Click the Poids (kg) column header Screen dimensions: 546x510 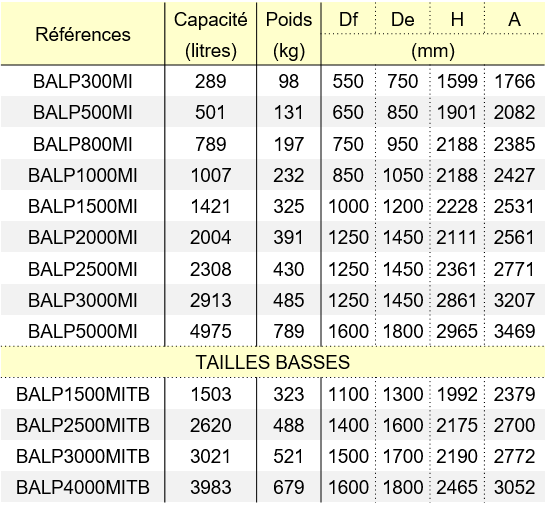[x=289, y=34]
